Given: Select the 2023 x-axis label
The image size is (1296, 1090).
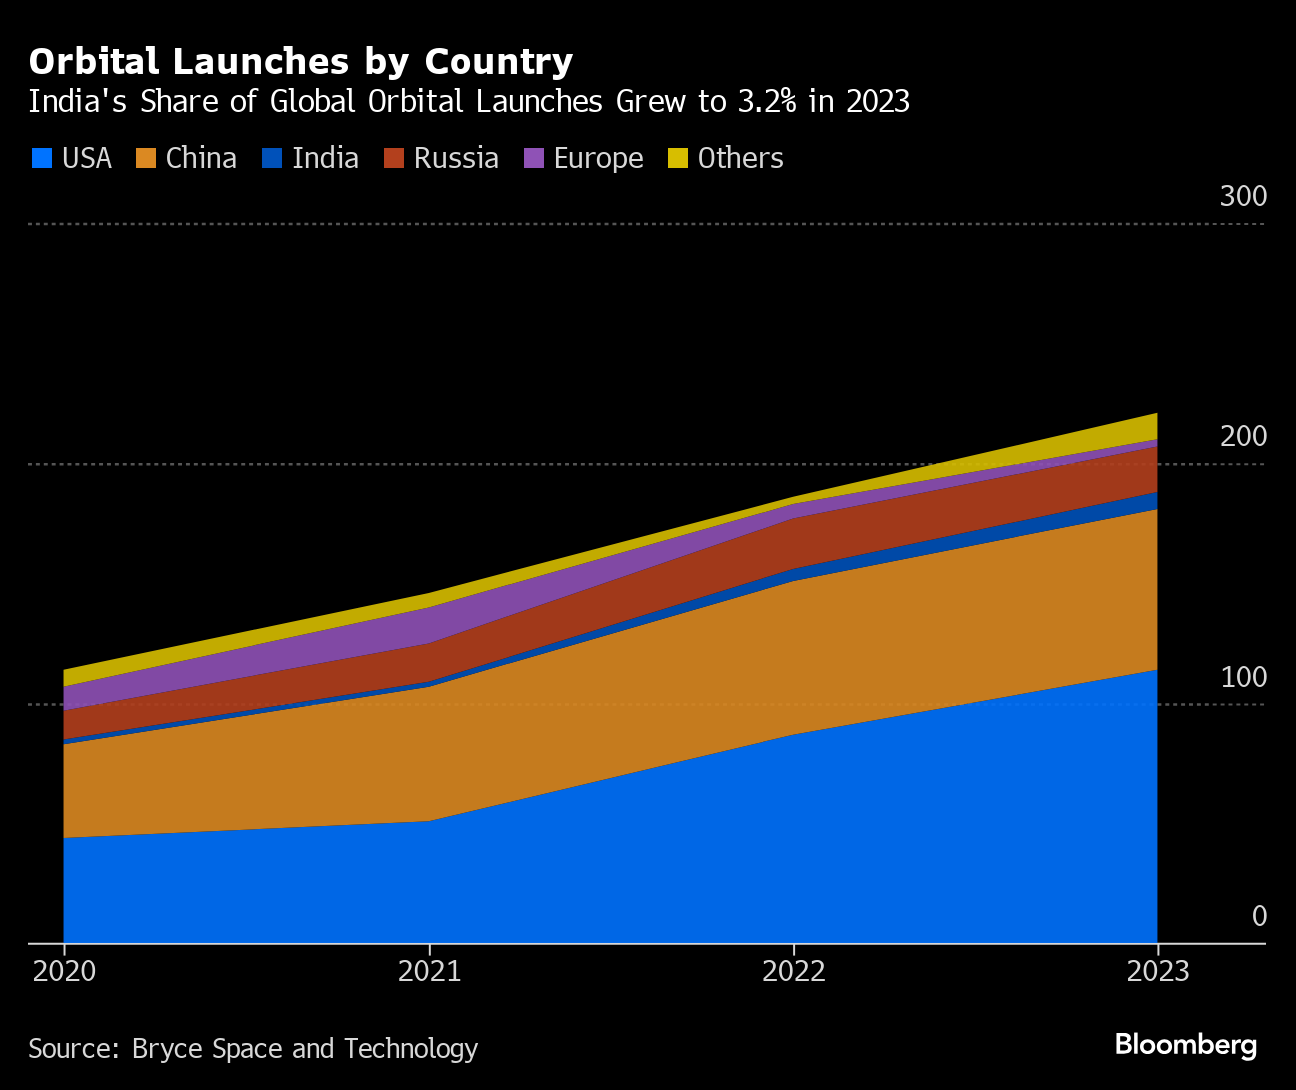Looking at the screenshot, I should coord(1158,971).
